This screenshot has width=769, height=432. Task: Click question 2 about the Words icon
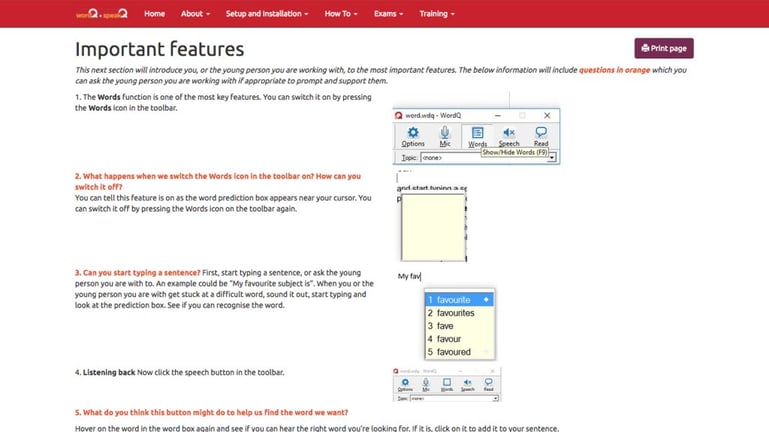coord(218,181)
